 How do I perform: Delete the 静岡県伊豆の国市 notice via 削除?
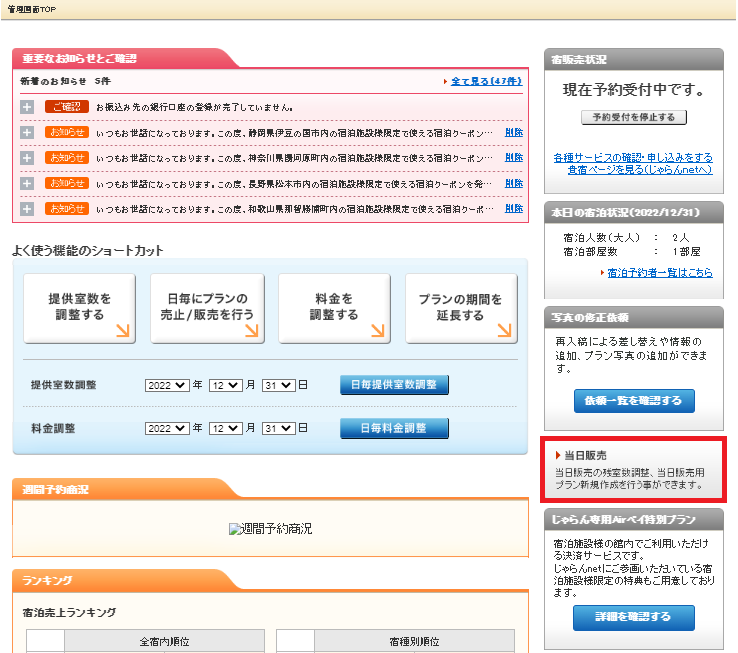pos(513,132)
